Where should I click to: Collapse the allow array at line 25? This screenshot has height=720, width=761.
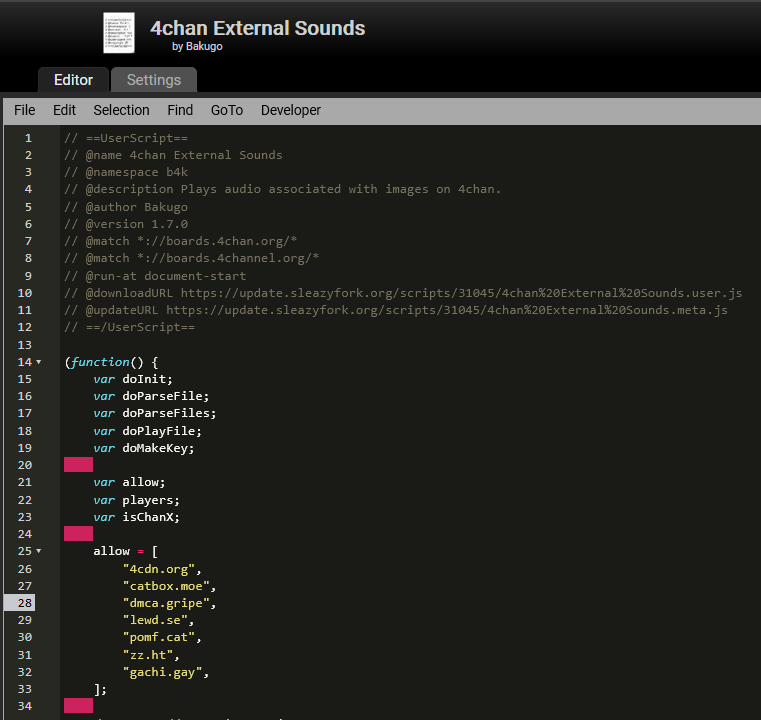click(39, 551)
